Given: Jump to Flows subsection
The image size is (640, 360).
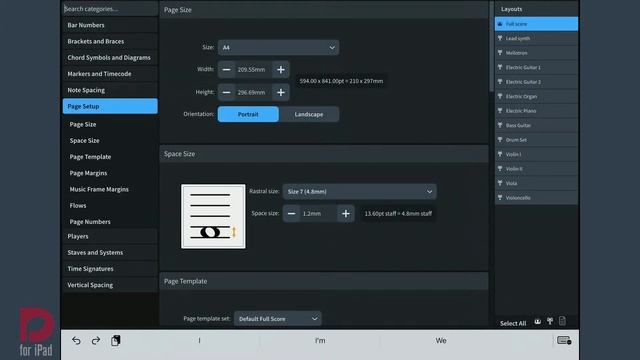Looking at the screenshot, I should click(x=78, y=206).
